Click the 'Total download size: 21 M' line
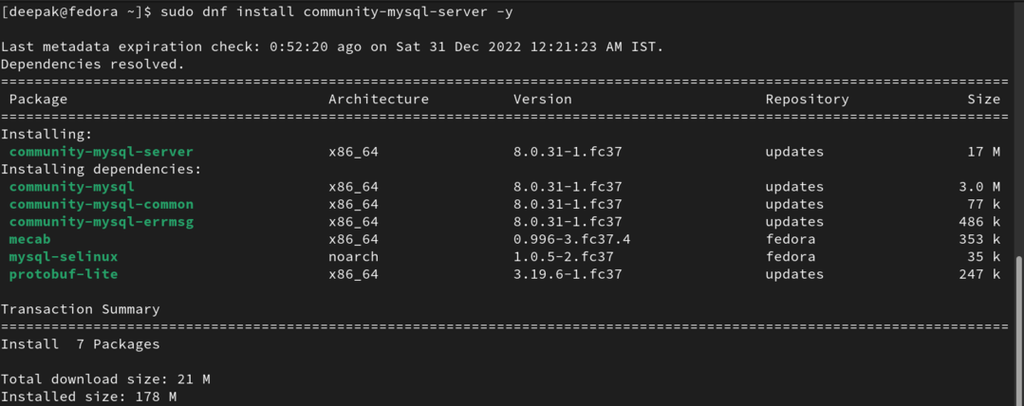The height and width of the screenshot is (406, 1024). point(105,379)
